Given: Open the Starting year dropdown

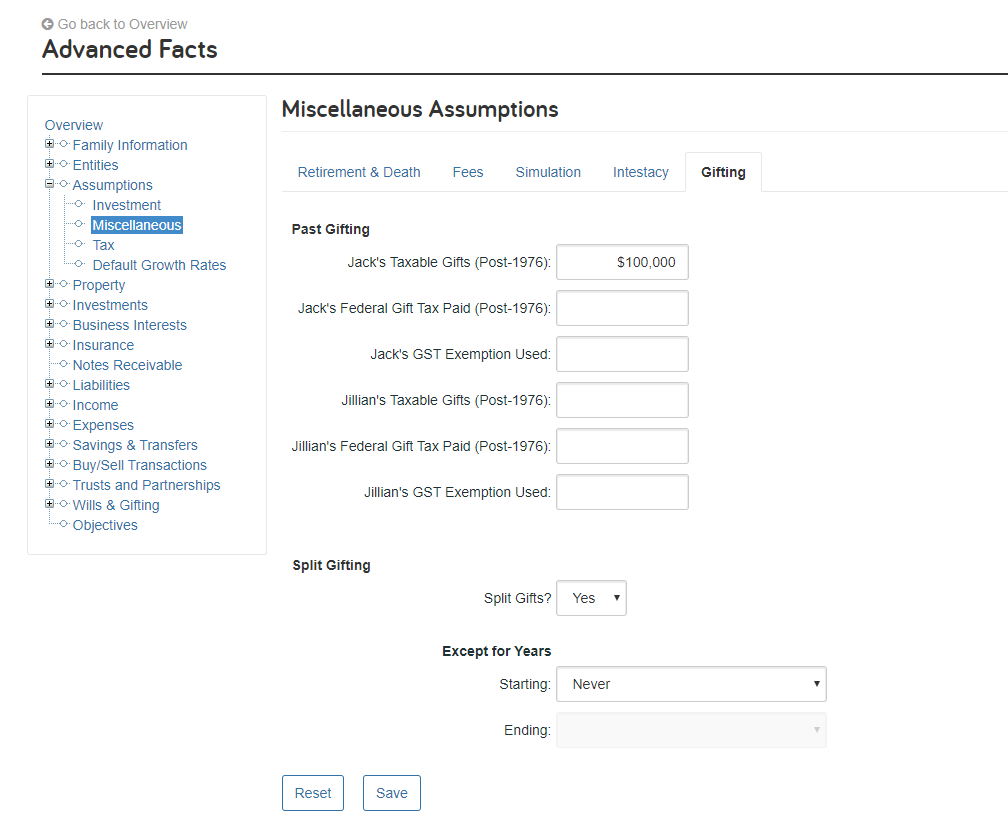Looking at the screenshot, I should (691, 684).
